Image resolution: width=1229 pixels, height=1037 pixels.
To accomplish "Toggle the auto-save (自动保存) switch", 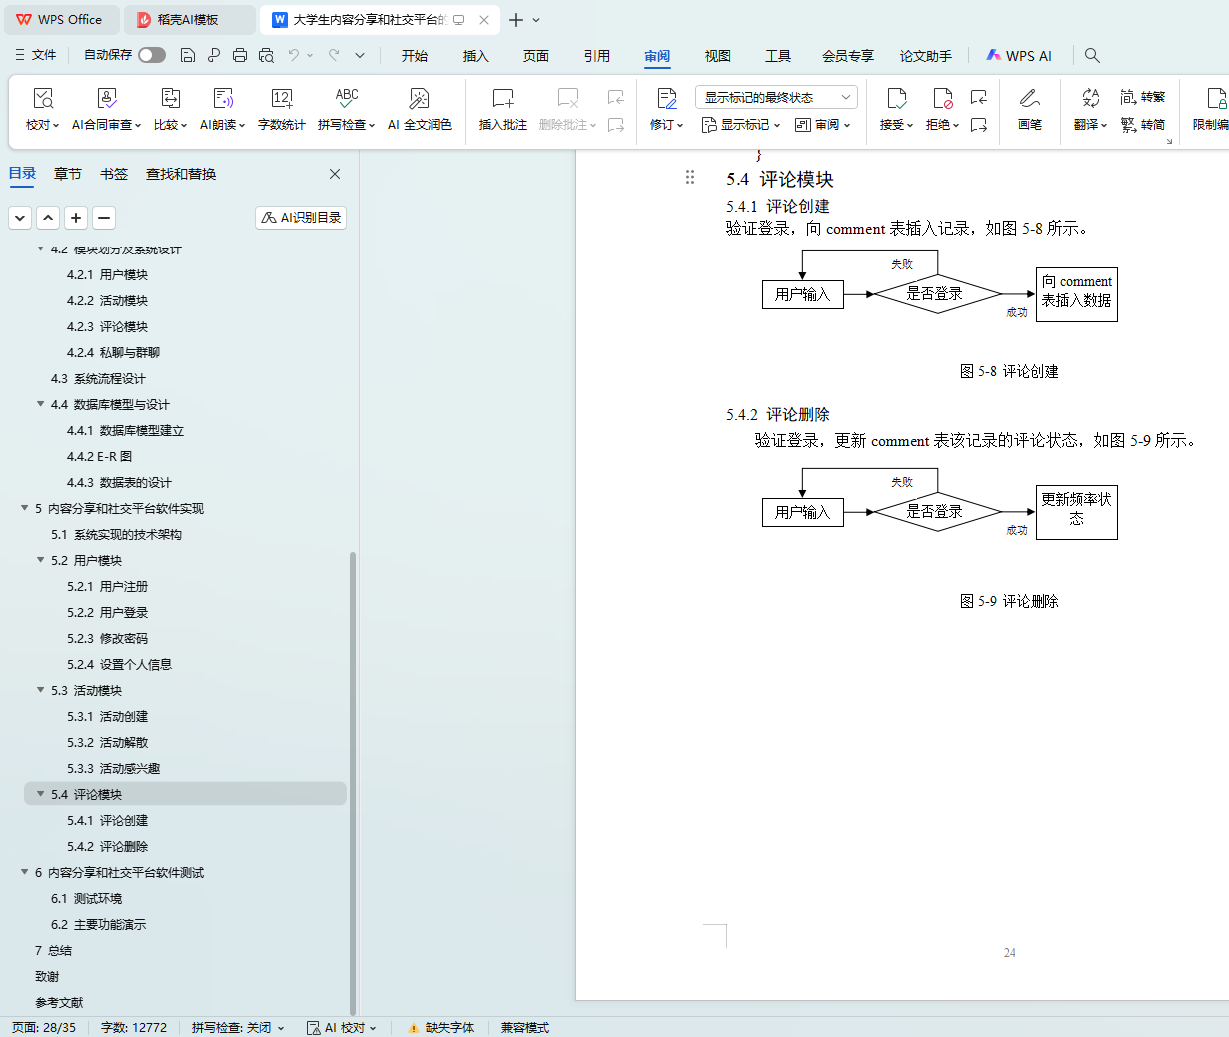I will [x=152, y=55].
